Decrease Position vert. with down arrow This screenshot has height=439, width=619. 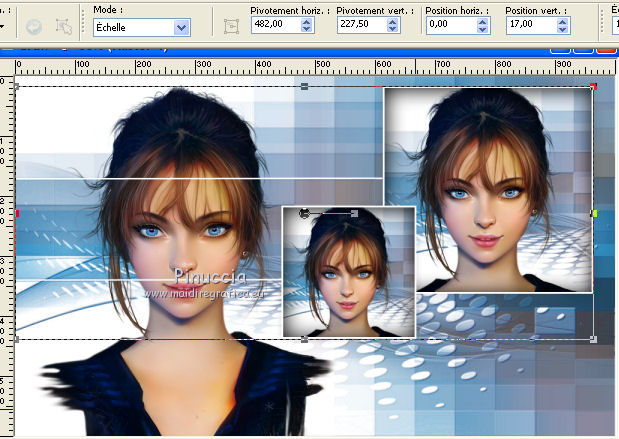(x=563, y=29)
